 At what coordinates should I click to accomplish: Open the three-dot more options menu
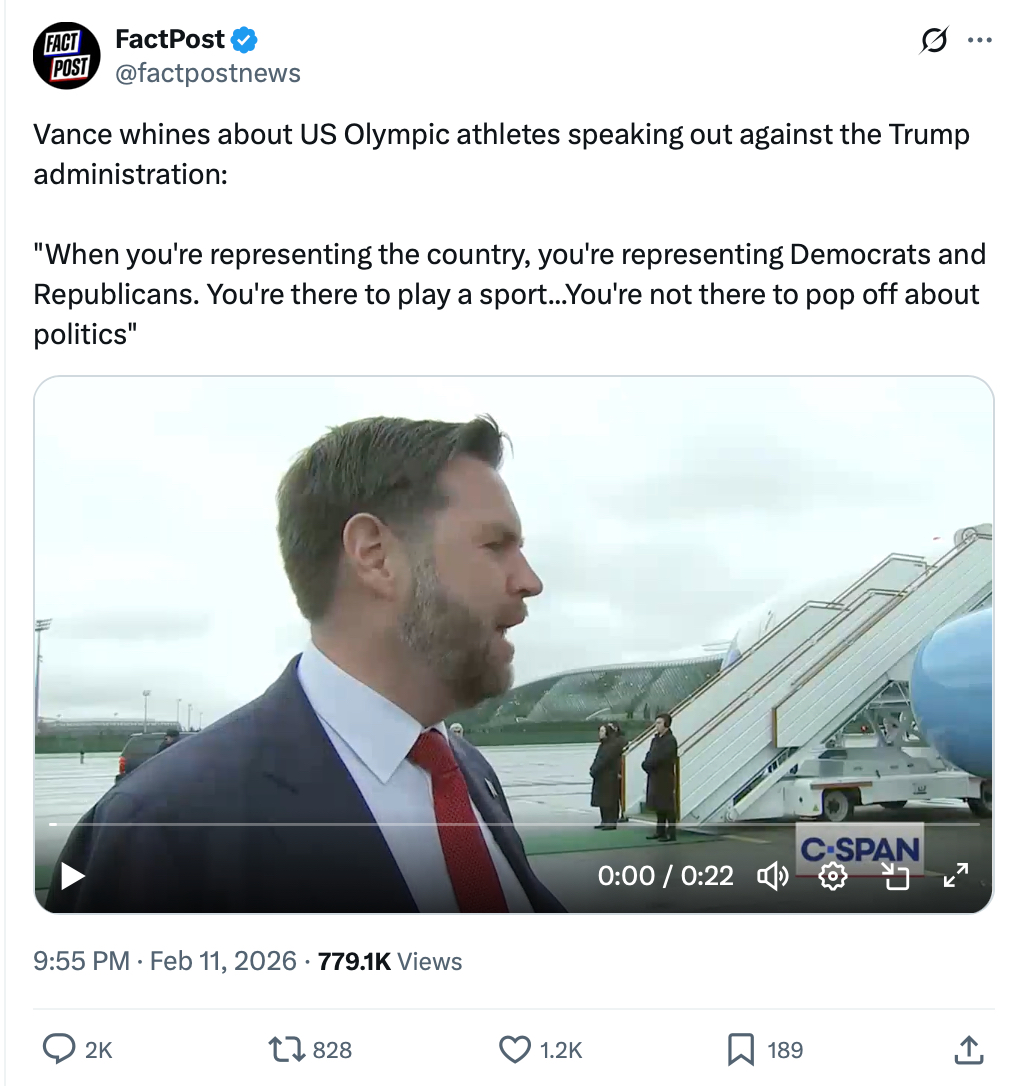(x=980, y=41)
